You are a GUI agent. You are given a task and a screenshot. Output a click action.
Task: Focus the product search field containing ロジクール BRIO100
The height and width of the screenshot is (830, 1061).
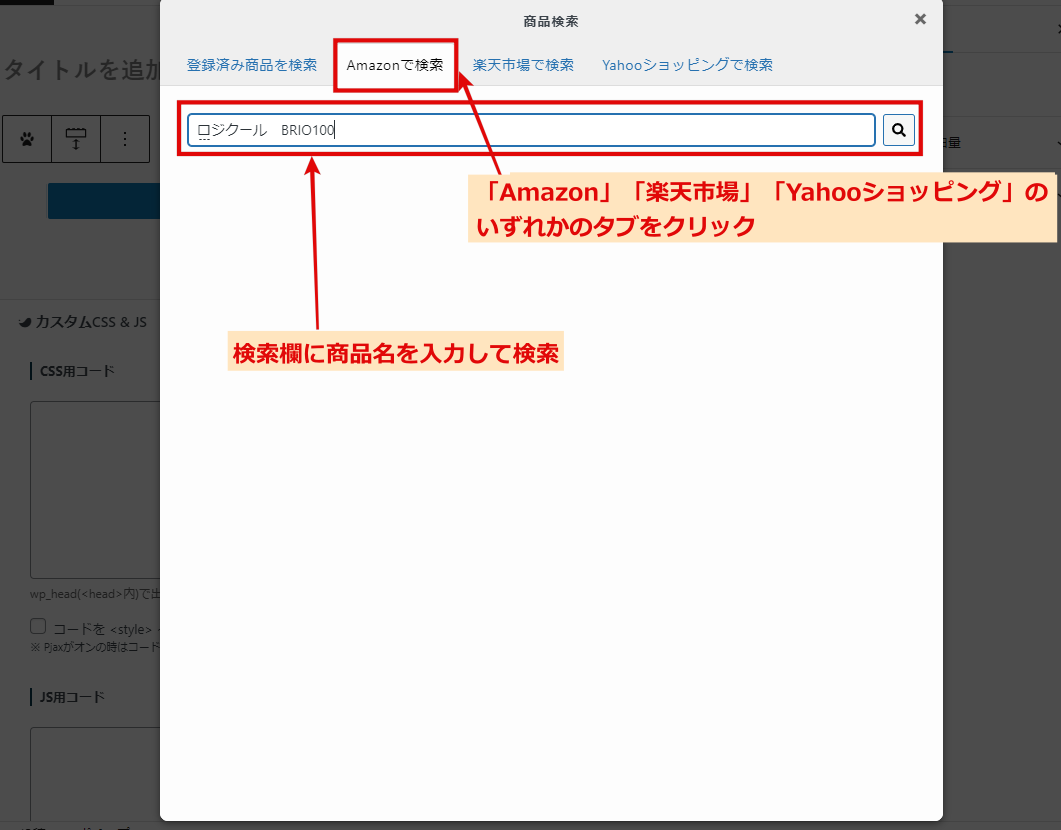pos(531,130)
